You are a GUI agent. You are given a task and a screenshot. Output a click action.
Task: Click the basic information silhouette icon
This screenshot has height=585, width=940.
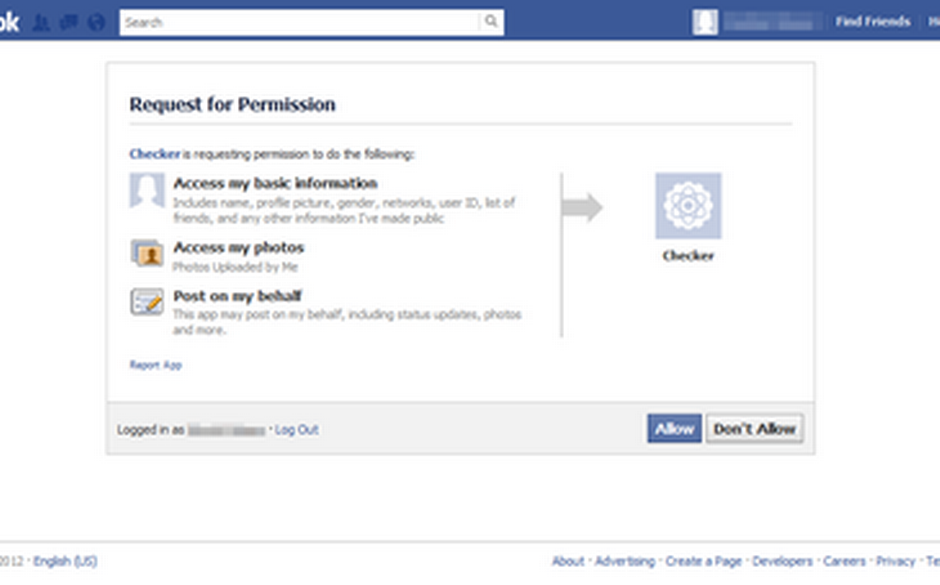click(147, 191)
